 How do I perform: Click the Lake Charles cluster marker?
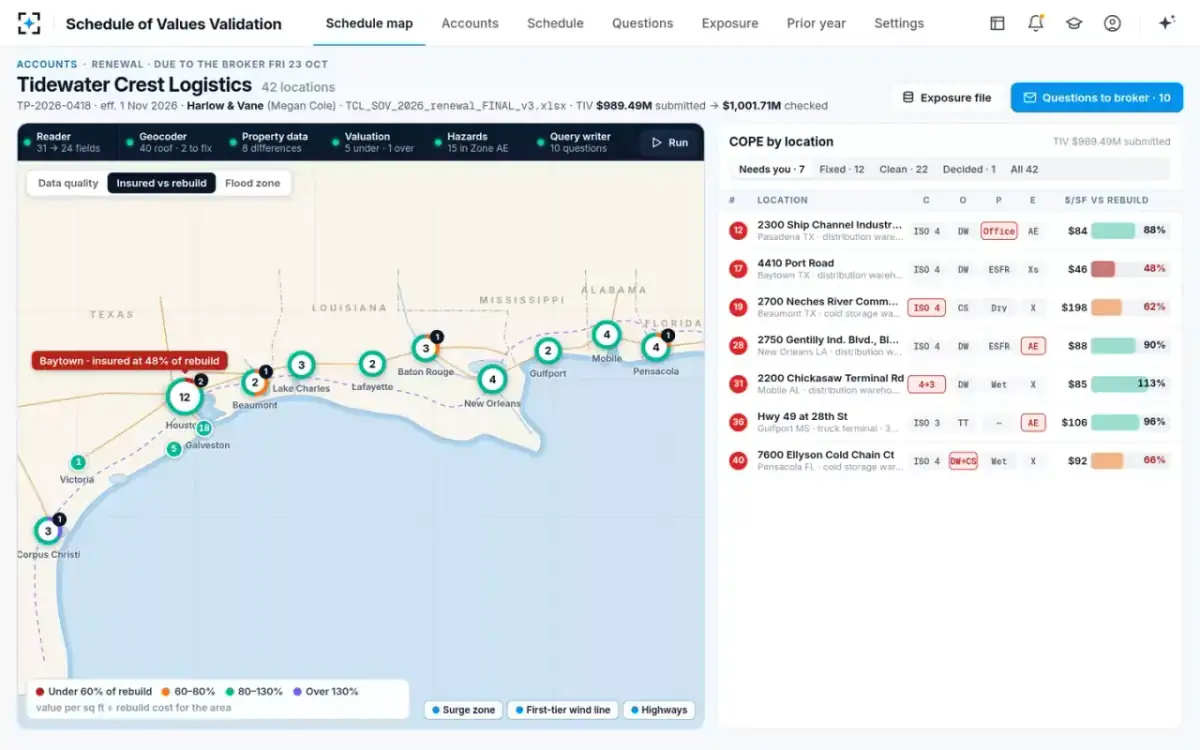tap(301, 365)
